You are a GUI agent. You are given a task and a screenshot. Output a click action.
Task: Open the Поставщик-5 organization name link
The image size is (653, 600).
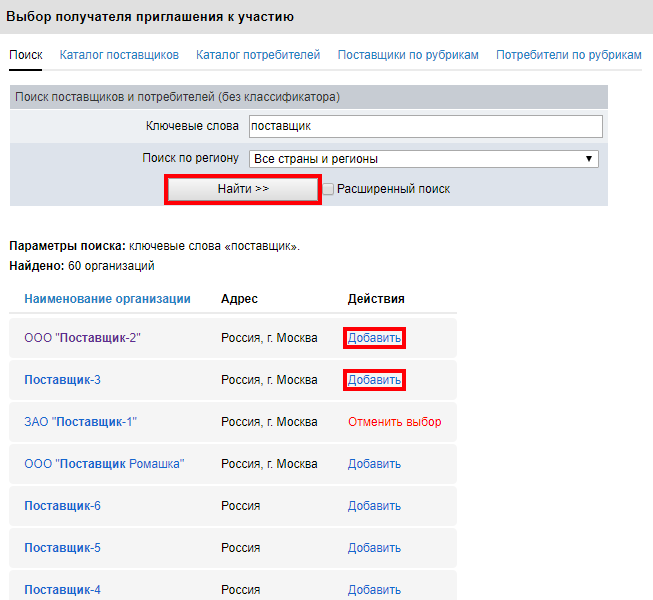click(62, 548)
